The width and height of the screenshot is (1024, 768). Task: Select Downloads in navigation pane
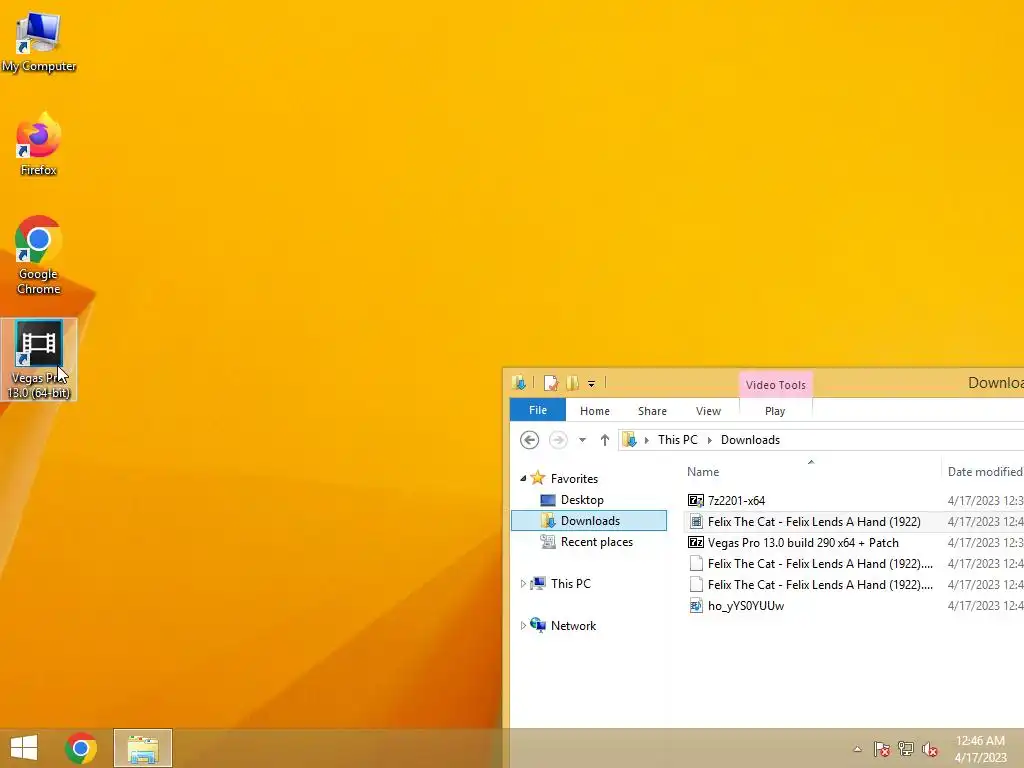coord(589,520)
